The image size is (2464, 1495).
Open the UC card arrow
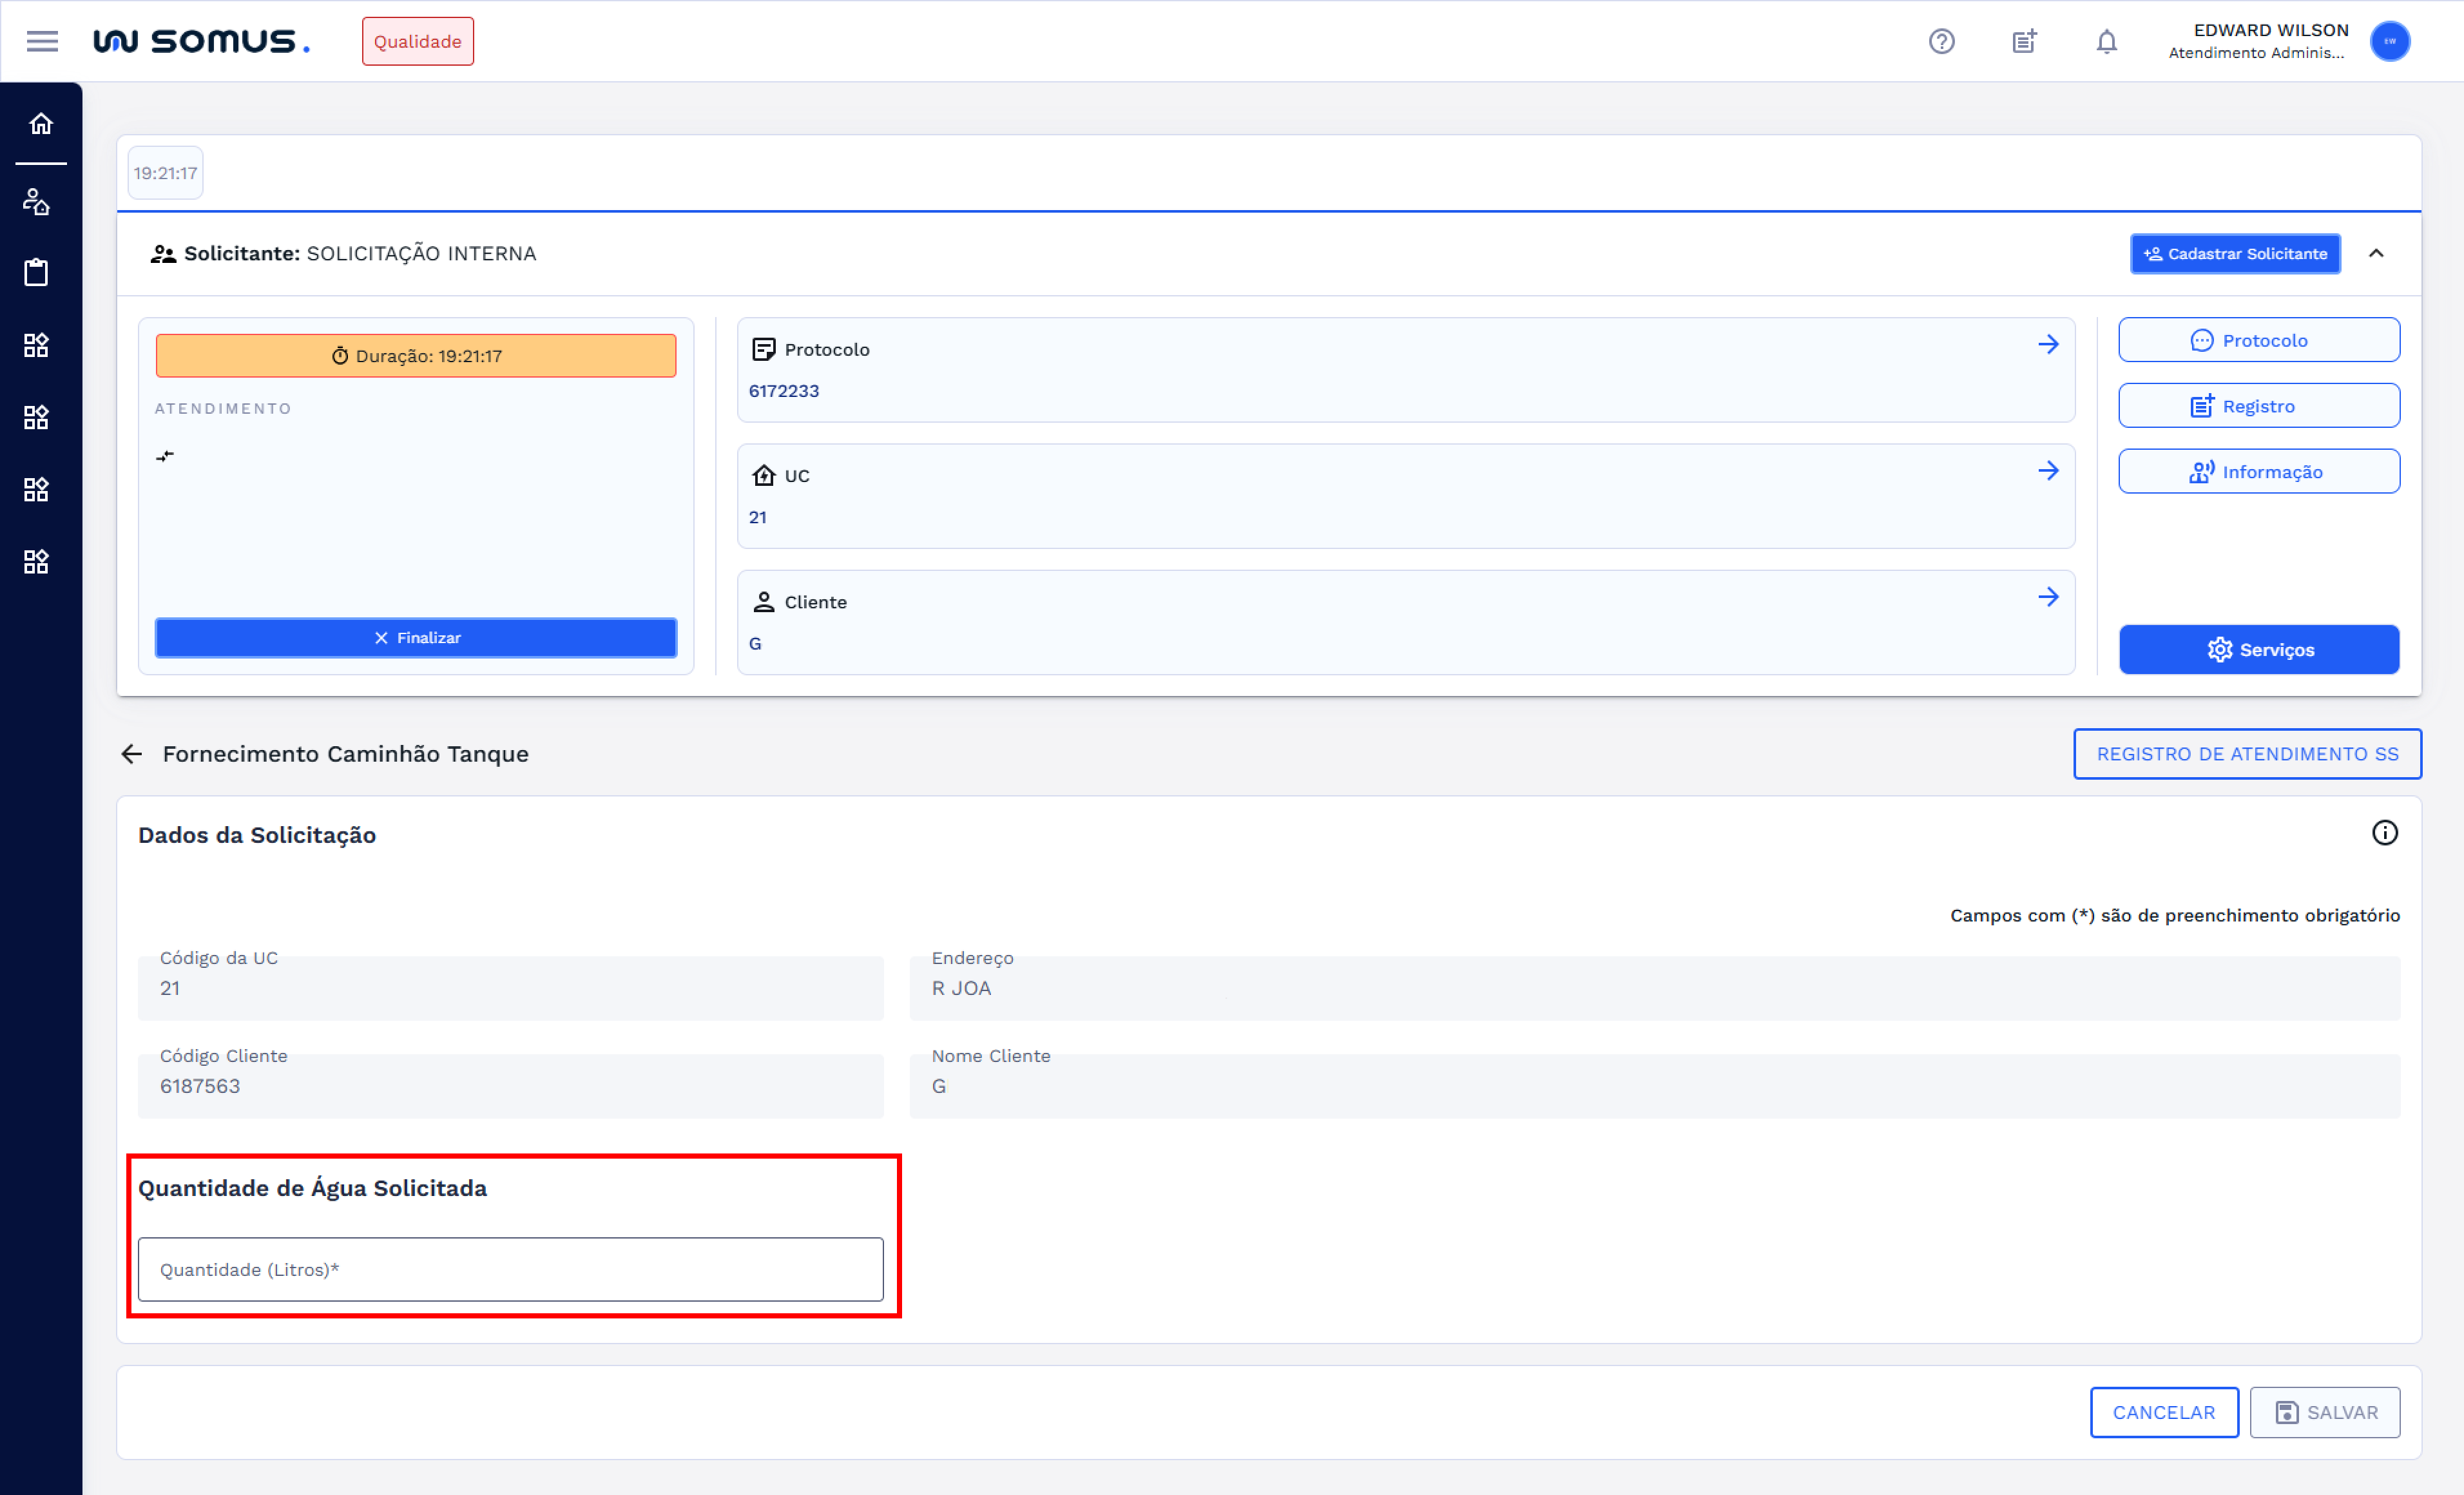point(2048,470)
